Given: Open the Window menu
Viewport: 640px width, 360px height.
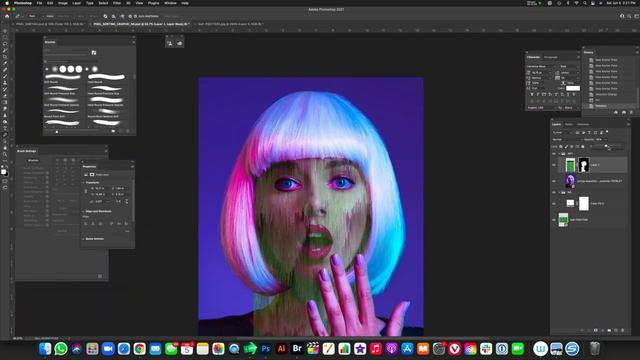Looking at the screenshot, I should pyautogui.click(x=170, y=3).
